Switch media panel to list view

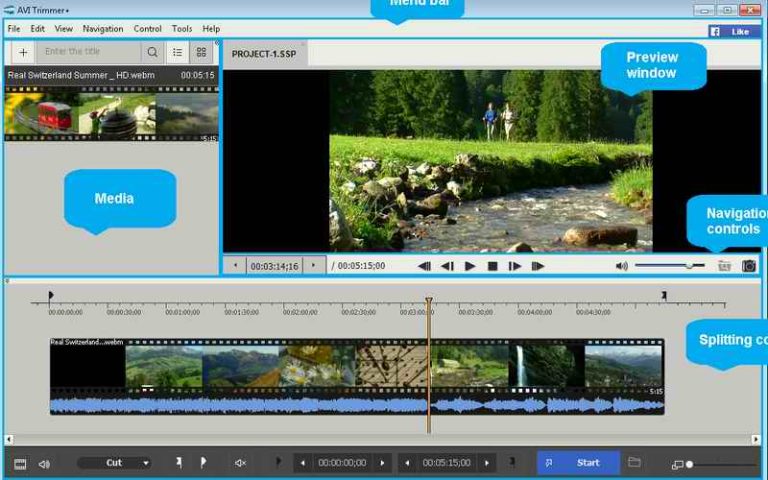[177, 52]
